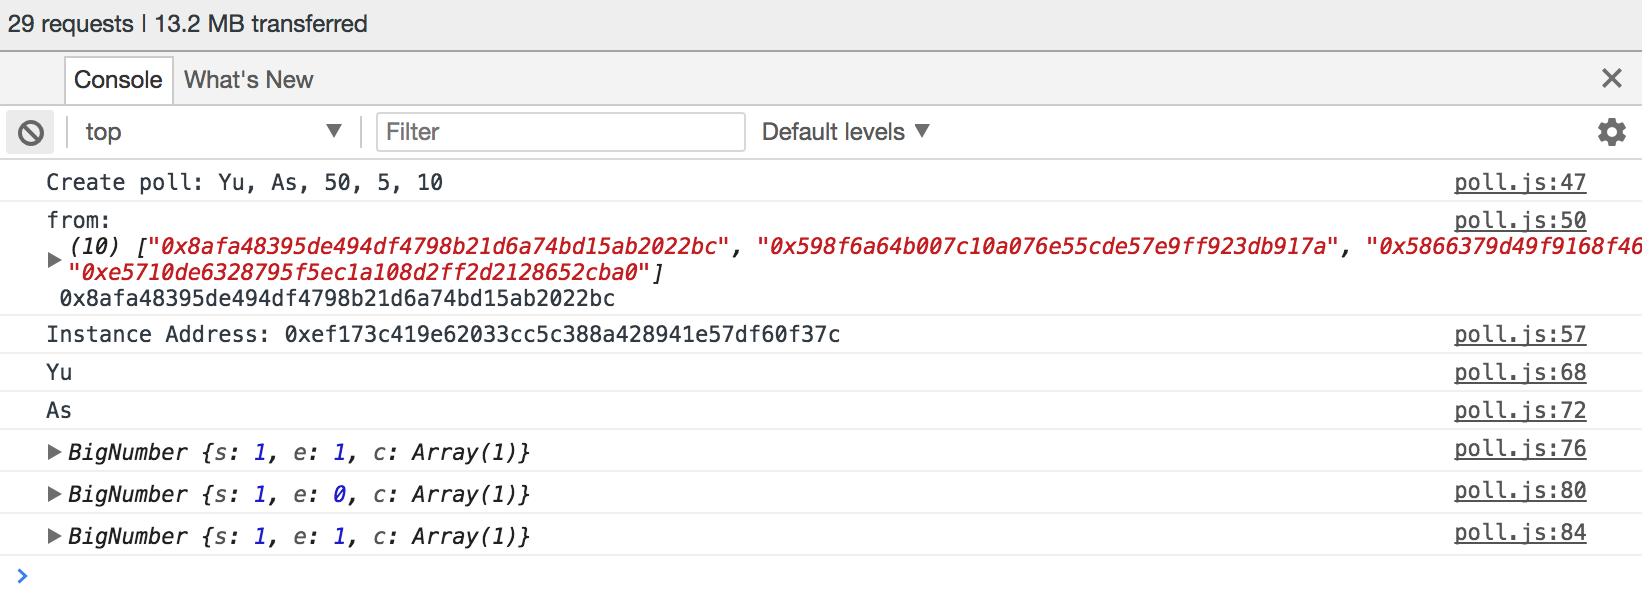The image size is (1642, 604).
Task: Click the console prompt chevron line
Action: tap(821, 576)
